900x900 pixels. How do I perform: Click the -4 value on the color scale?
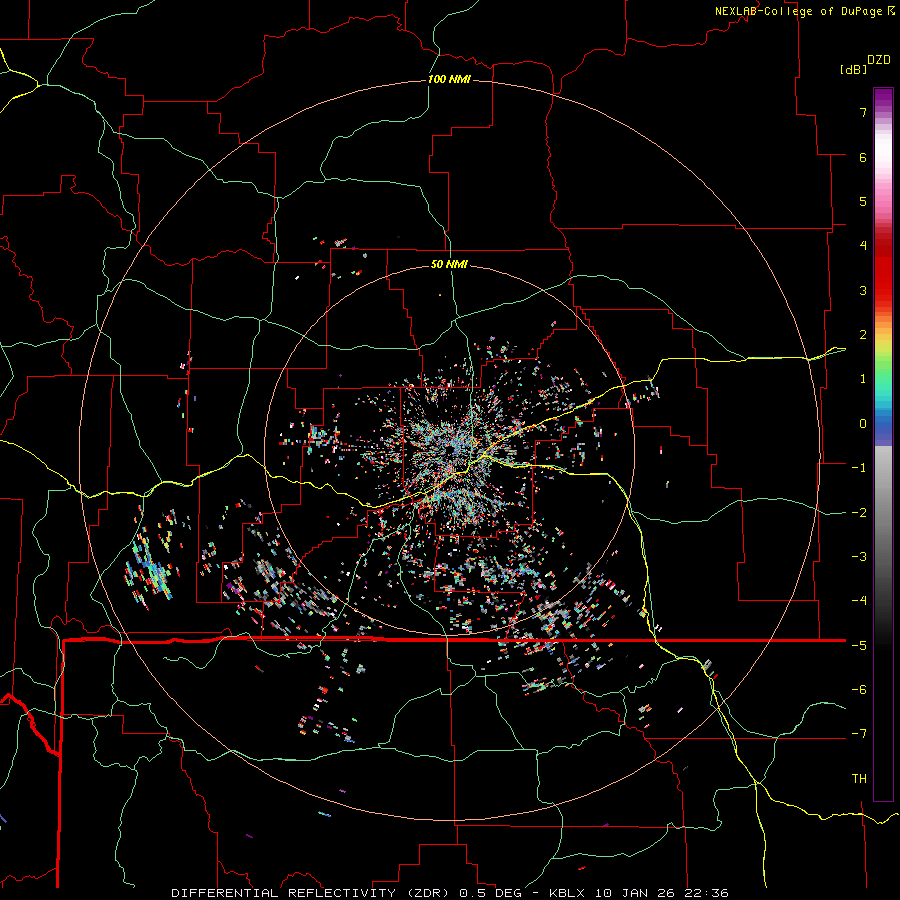click(x=859, y=601)
